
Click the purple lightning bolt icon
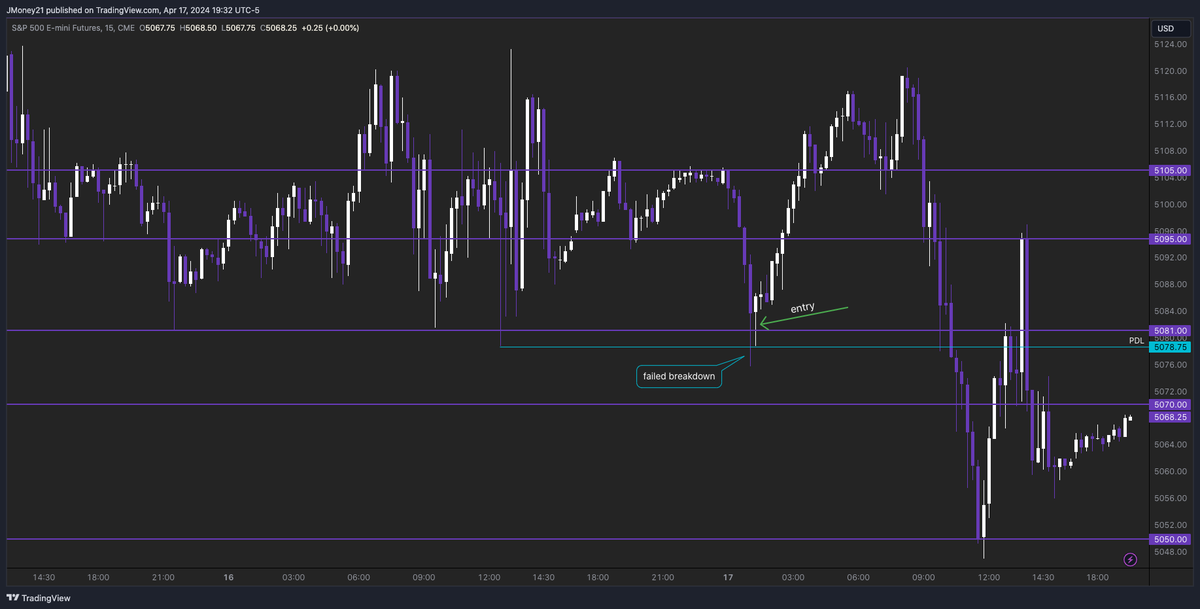pos(1131,559)
